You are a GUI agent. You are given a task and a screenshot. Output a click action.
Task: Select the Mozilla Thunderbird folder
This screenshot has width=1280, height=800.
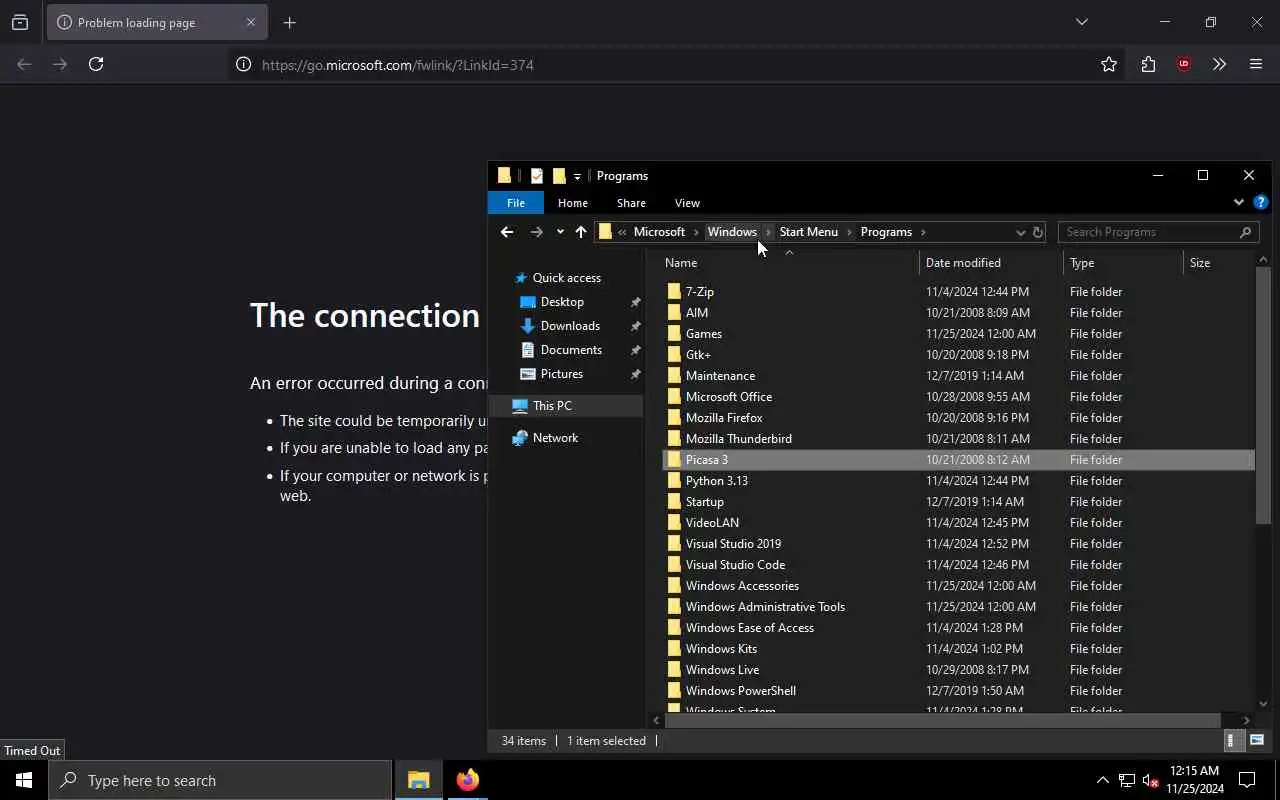pos(958,439)
